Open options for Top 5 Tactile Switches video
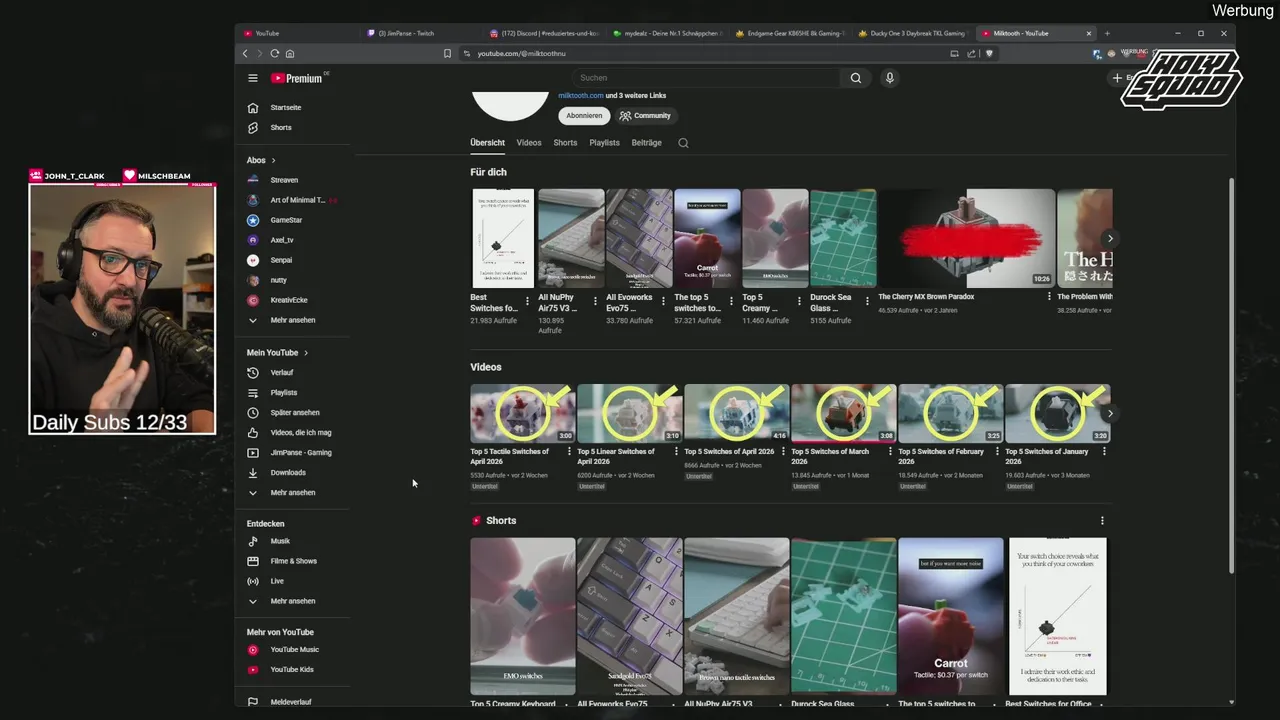 tap(569, 452)
